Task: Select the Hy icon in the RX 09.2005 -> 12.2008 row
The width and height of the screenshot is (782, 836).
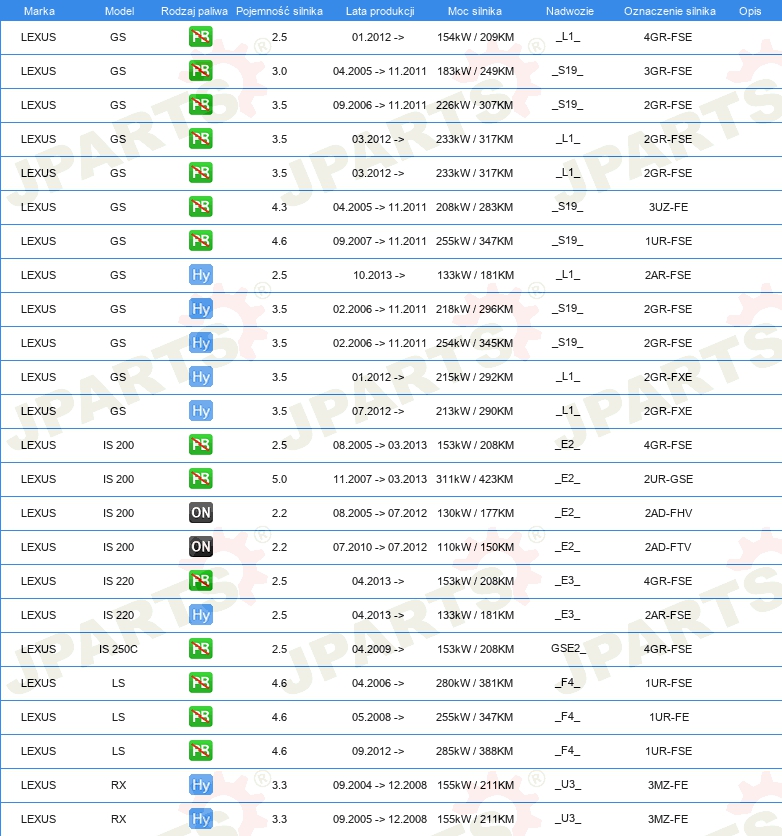Action: click(200, 818)
